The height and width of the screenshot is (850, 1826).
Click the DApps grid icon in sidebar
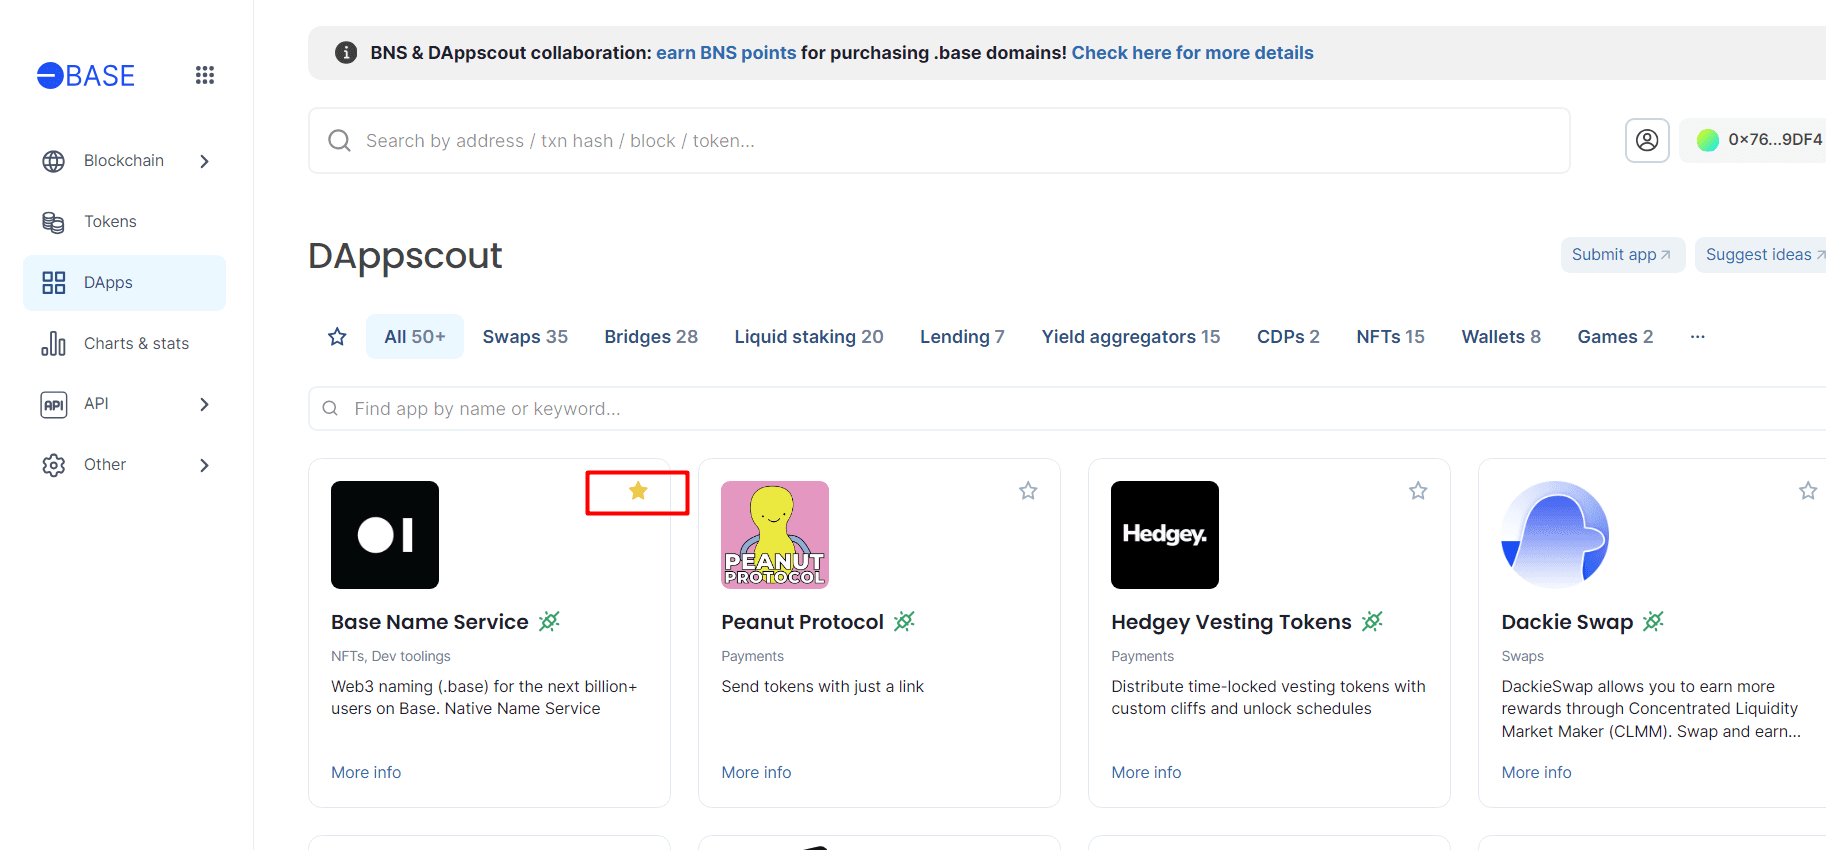click(54, 283)
